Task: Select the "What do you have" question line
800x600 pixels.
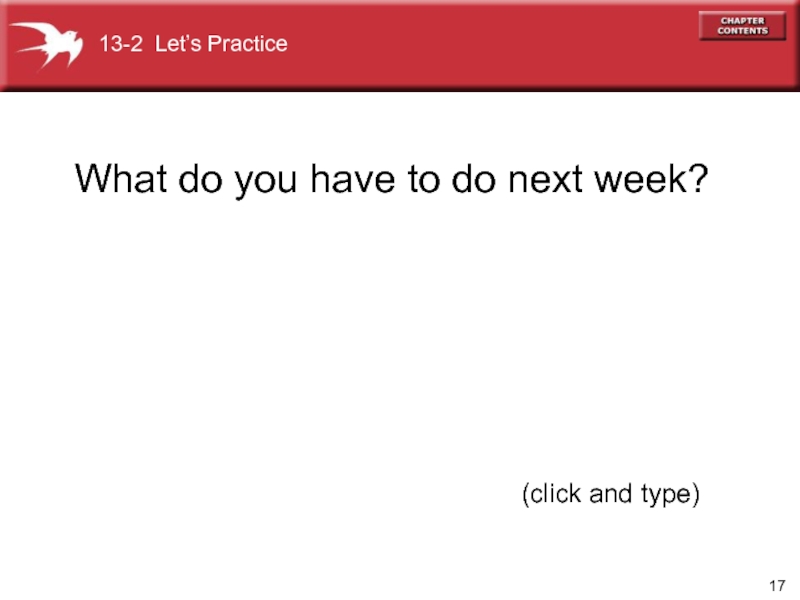Action: [x=392, y=180]
